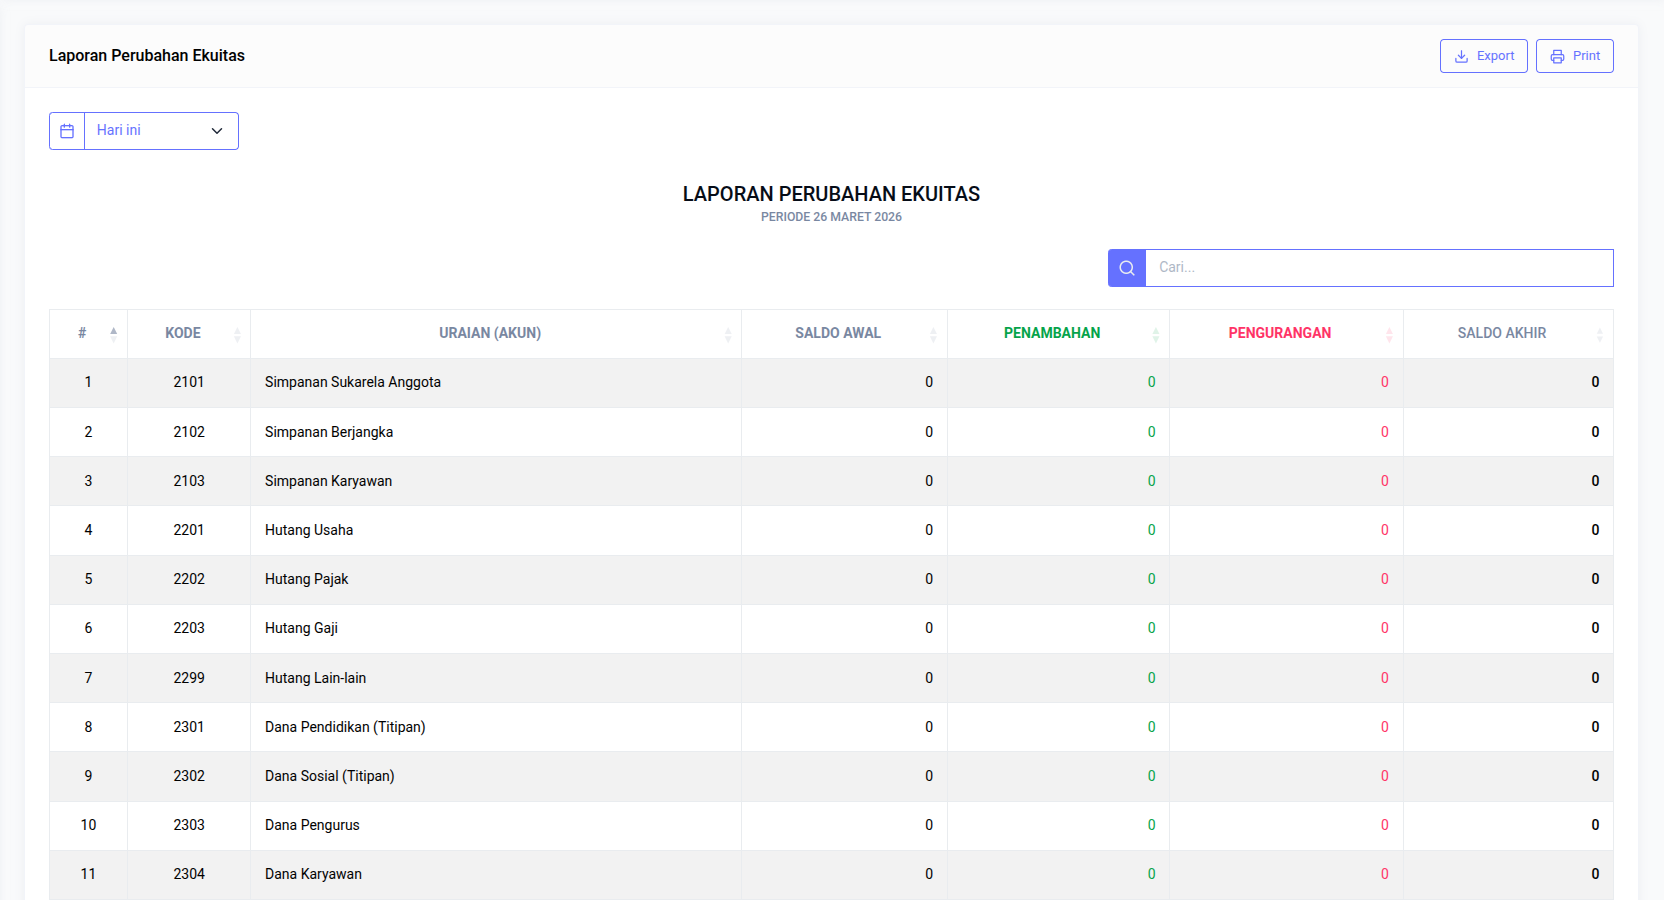Screen dimensions: 1664x900
Task: Click the calendar icon beside date filter
Action: [67, 131]
